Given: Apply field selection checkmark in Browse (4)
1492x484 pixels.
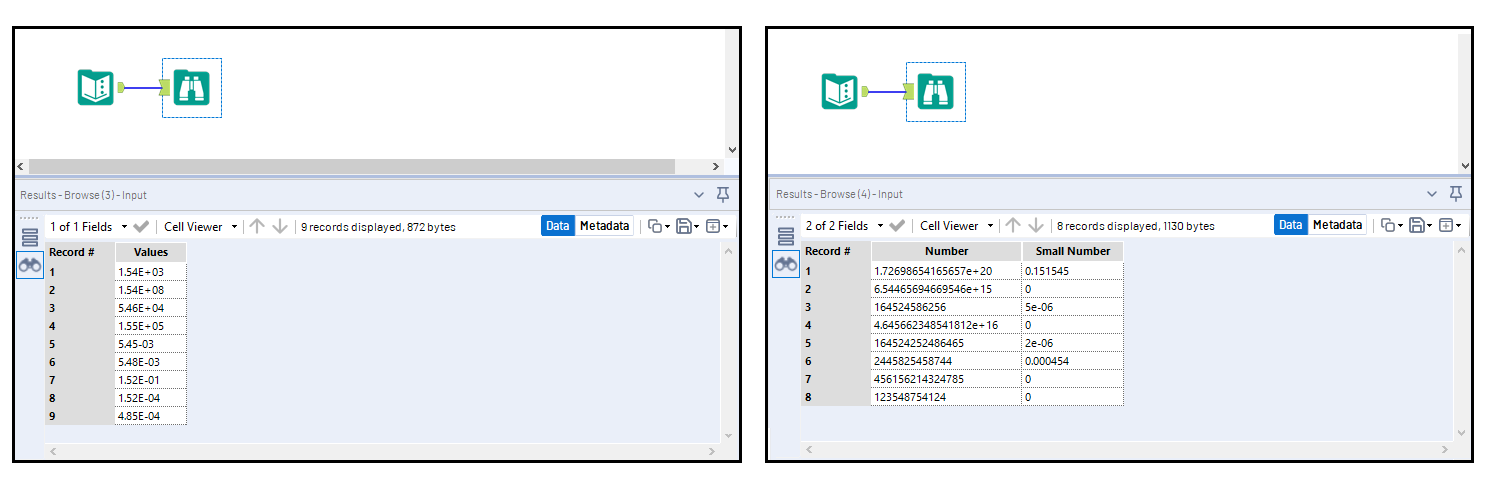Looking at the screenshot, I should [x=897, y=226].
